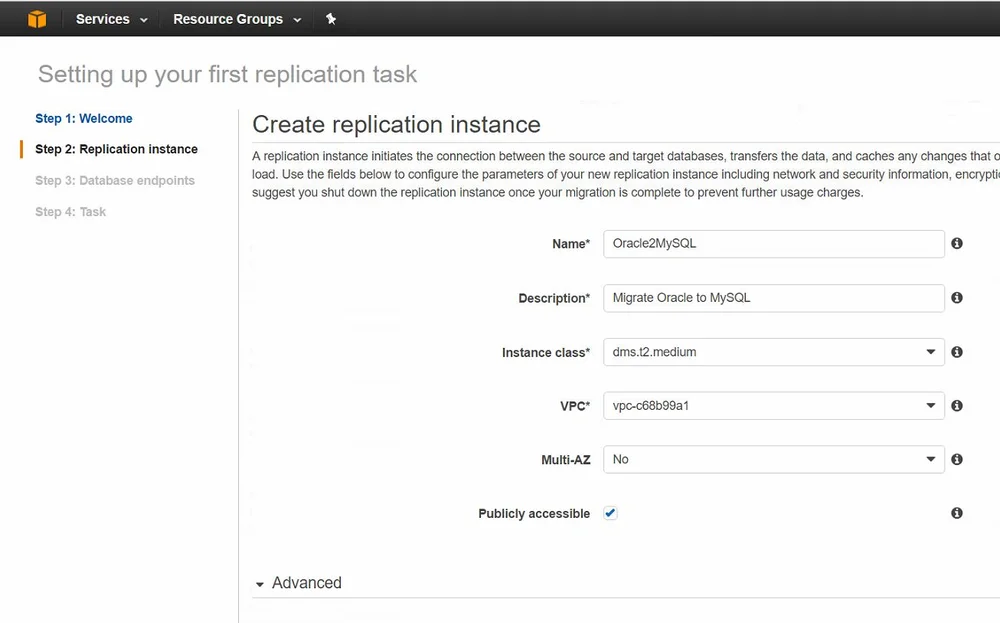Open the VPC selection dropdown
Viewport: 1000px width, 623px height.
[x=773, y=405]
